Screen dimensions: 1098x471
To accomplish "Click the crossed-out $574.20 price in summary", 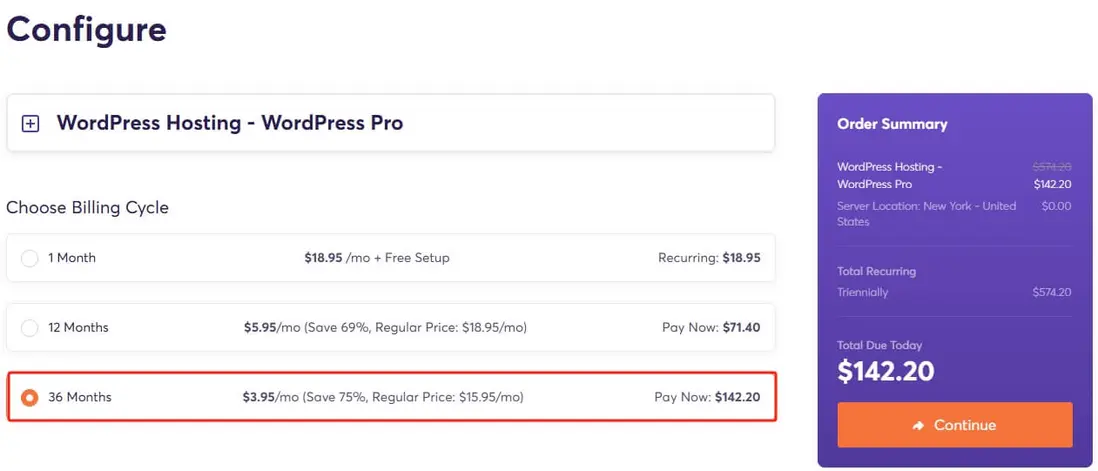I will click(x=1051, y=167).
